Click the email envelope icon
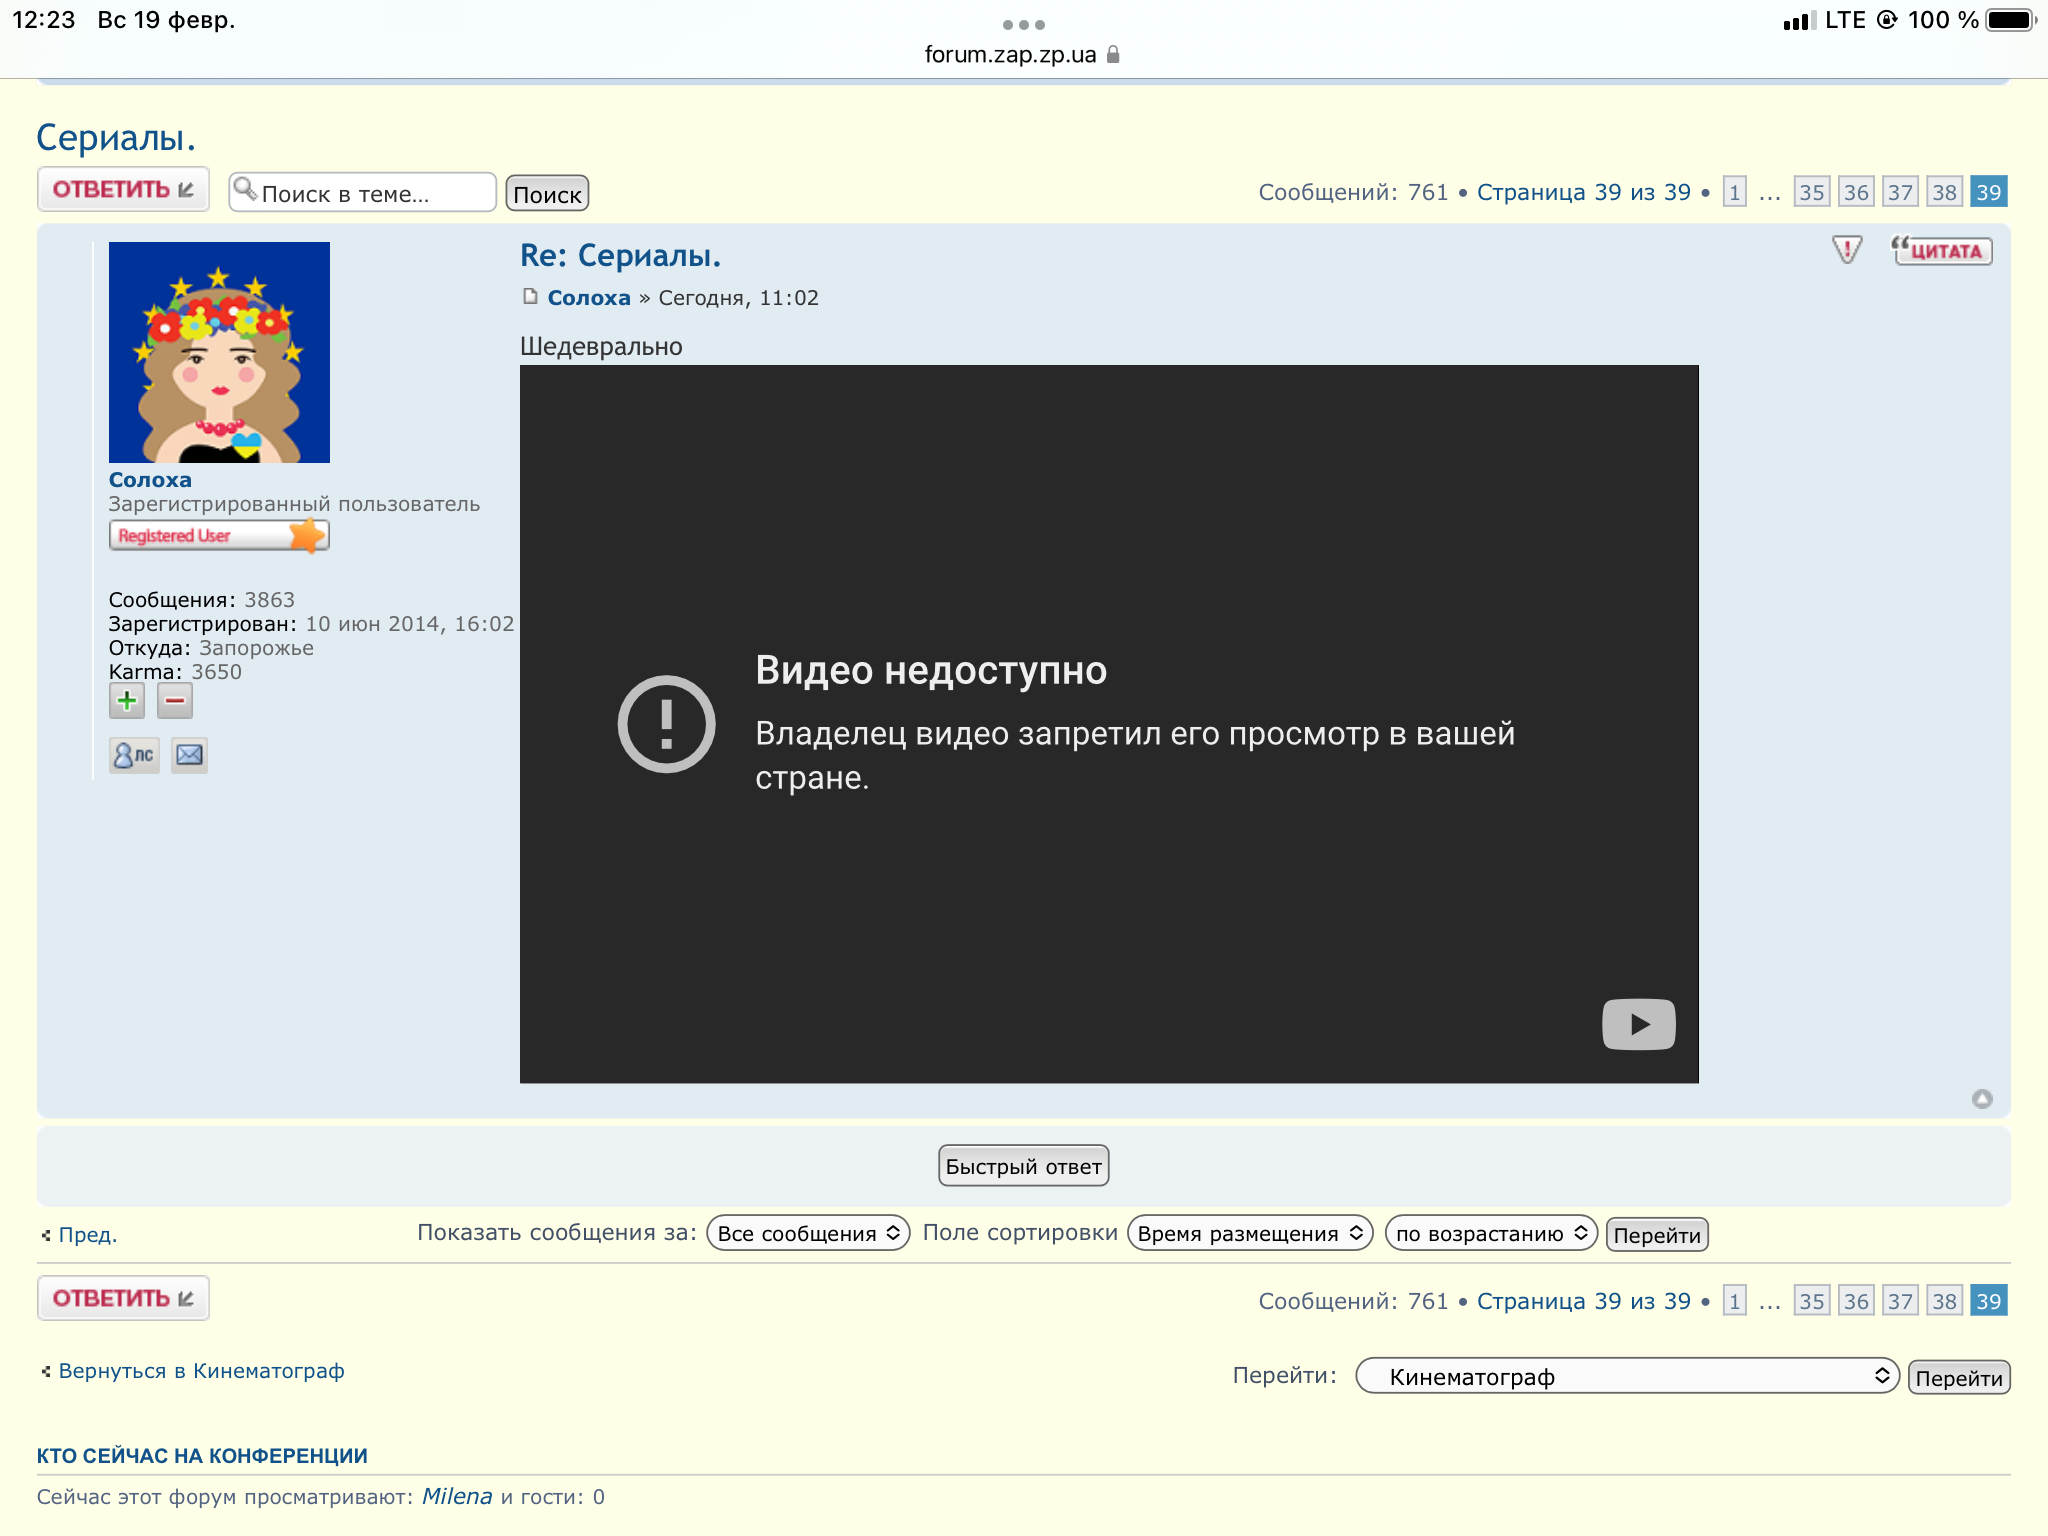2048x1536 pixels. (x=189, y=755)
